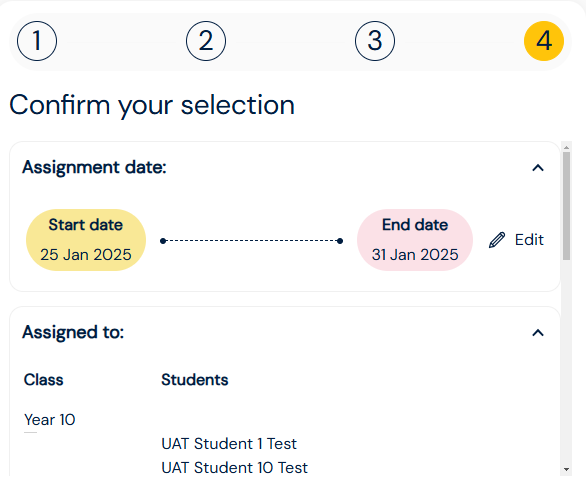
Task: Select UAT Student 1 Test
Action: point(229,444)
